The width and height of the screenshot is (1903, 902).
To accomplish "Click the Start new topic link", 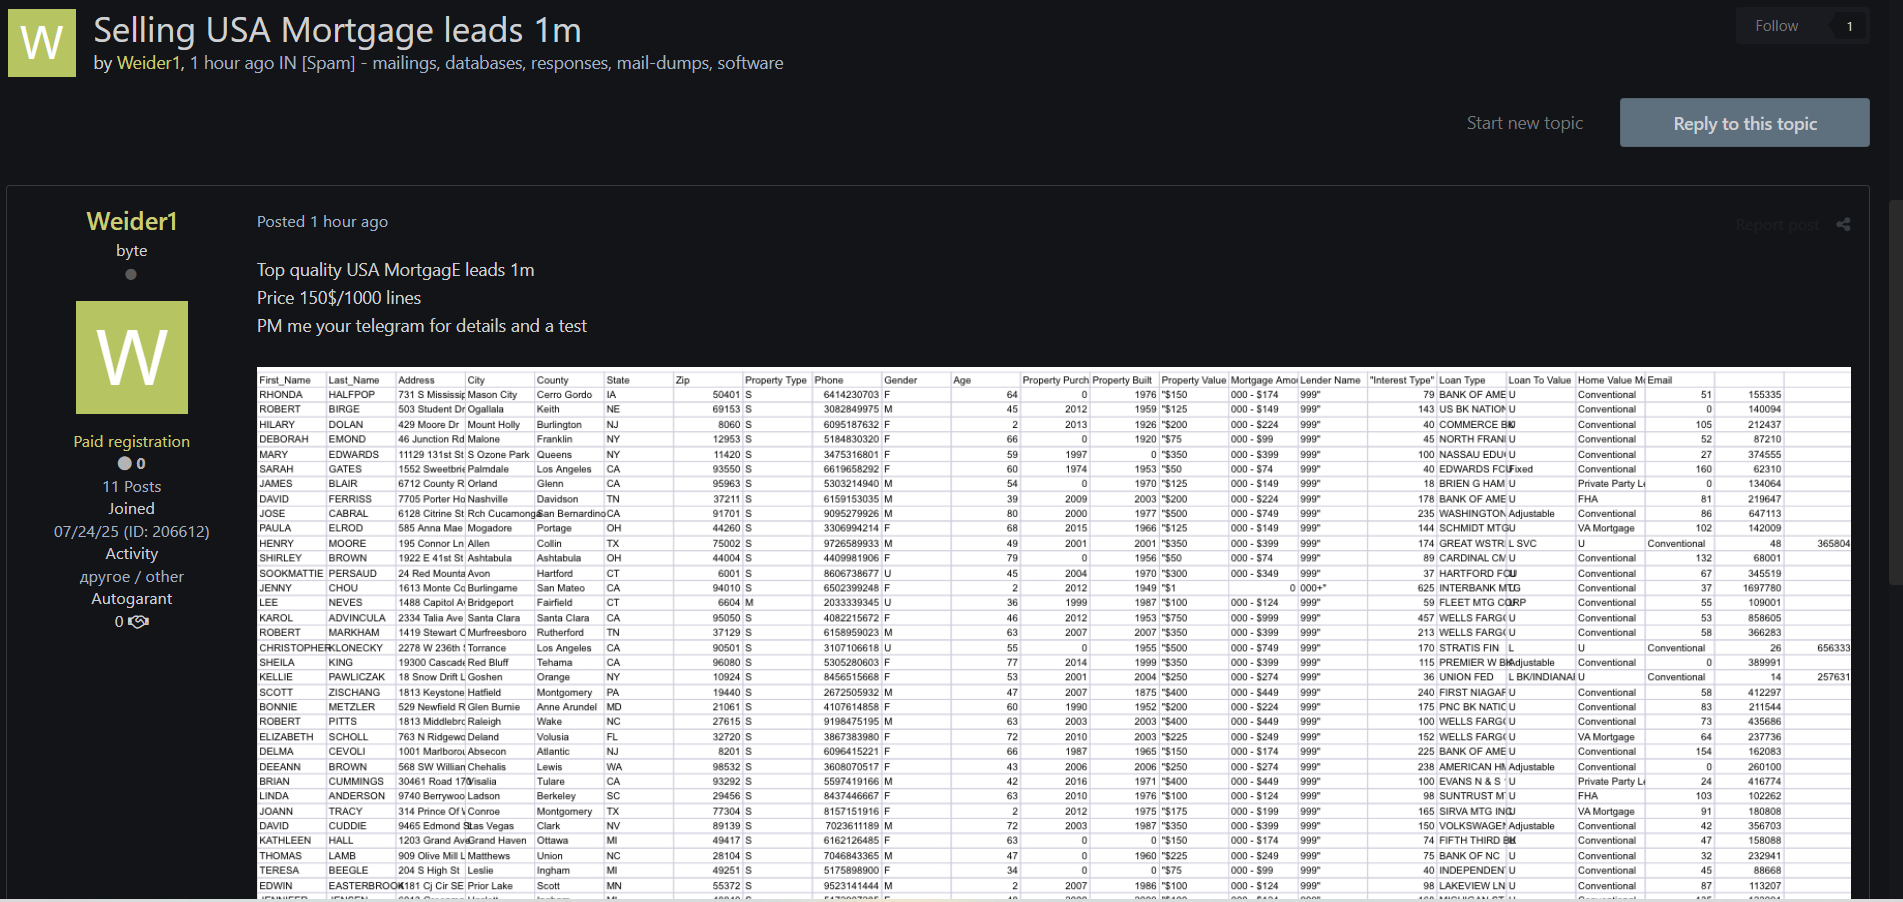I will click(x=1524, y=123).
